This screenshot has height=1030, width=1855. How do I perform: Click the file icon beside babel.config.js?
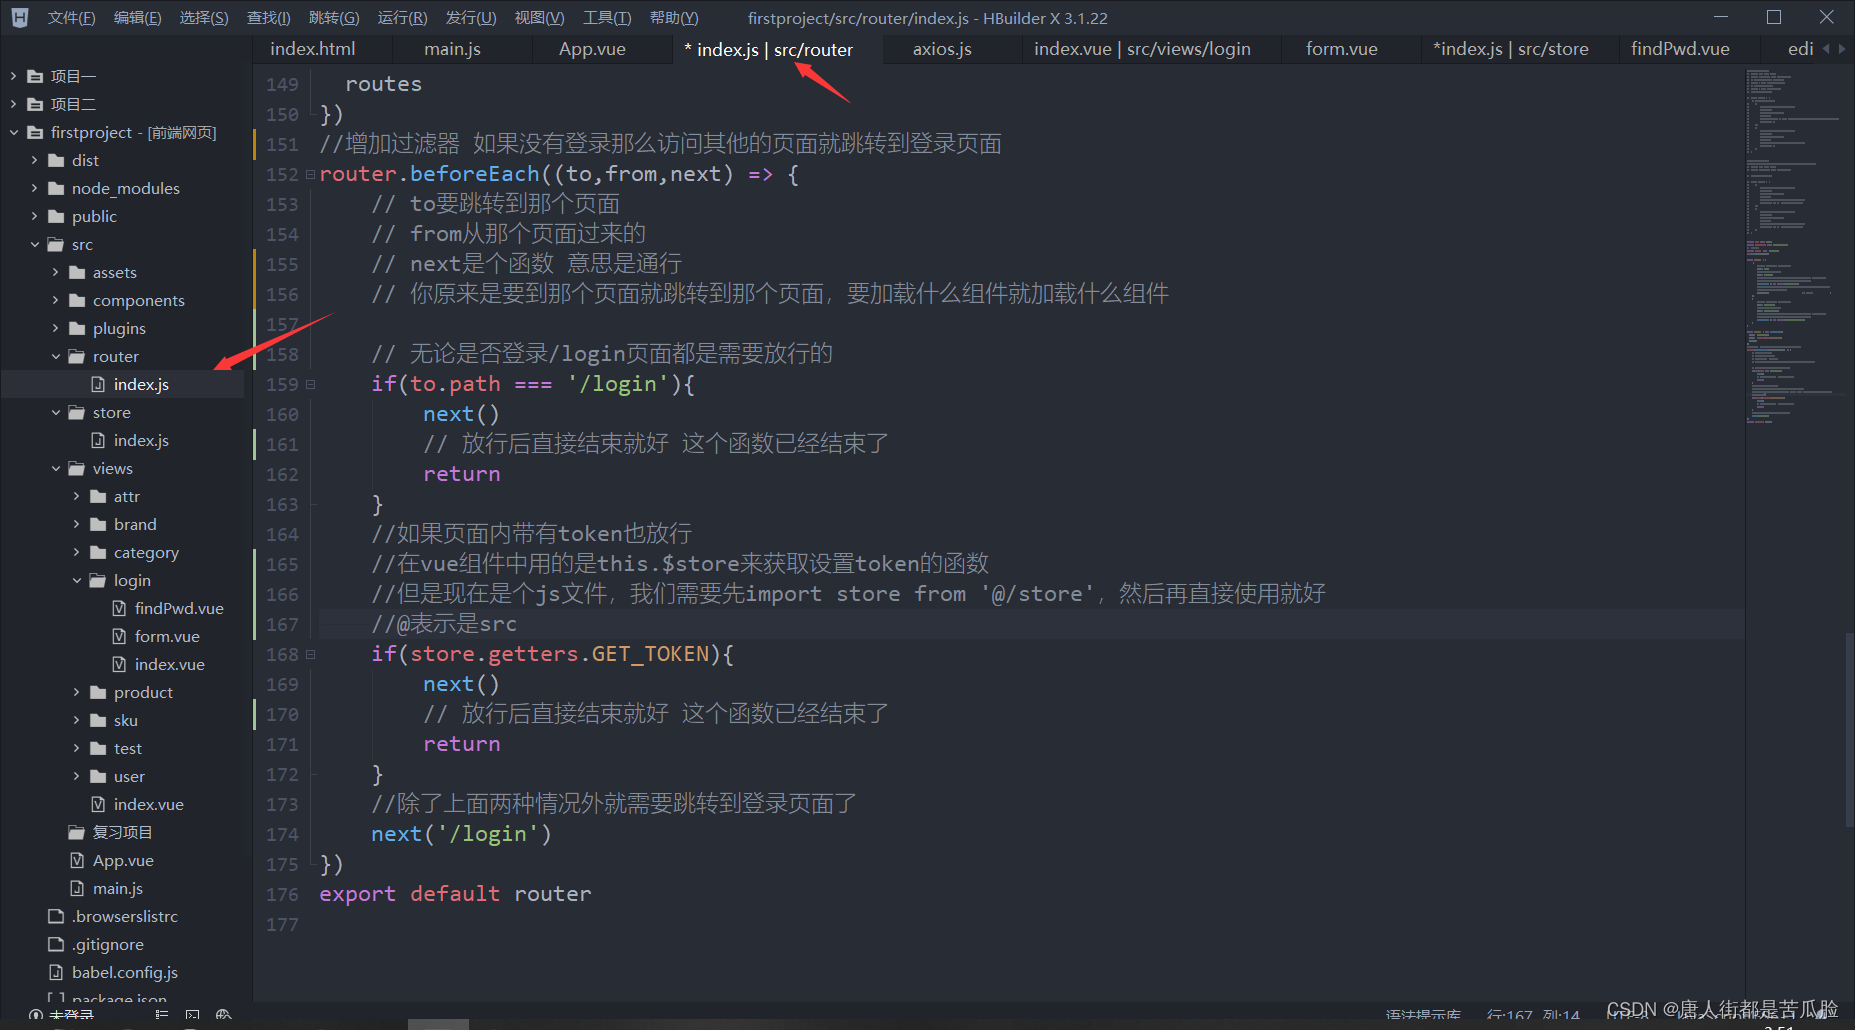pos(56,972)
